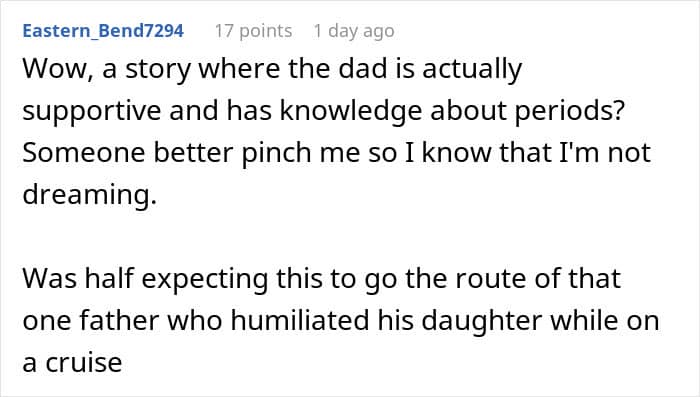Click the word 'Someone' in the third line
Viewport: 700px width, 397px height.
point(84,152)
